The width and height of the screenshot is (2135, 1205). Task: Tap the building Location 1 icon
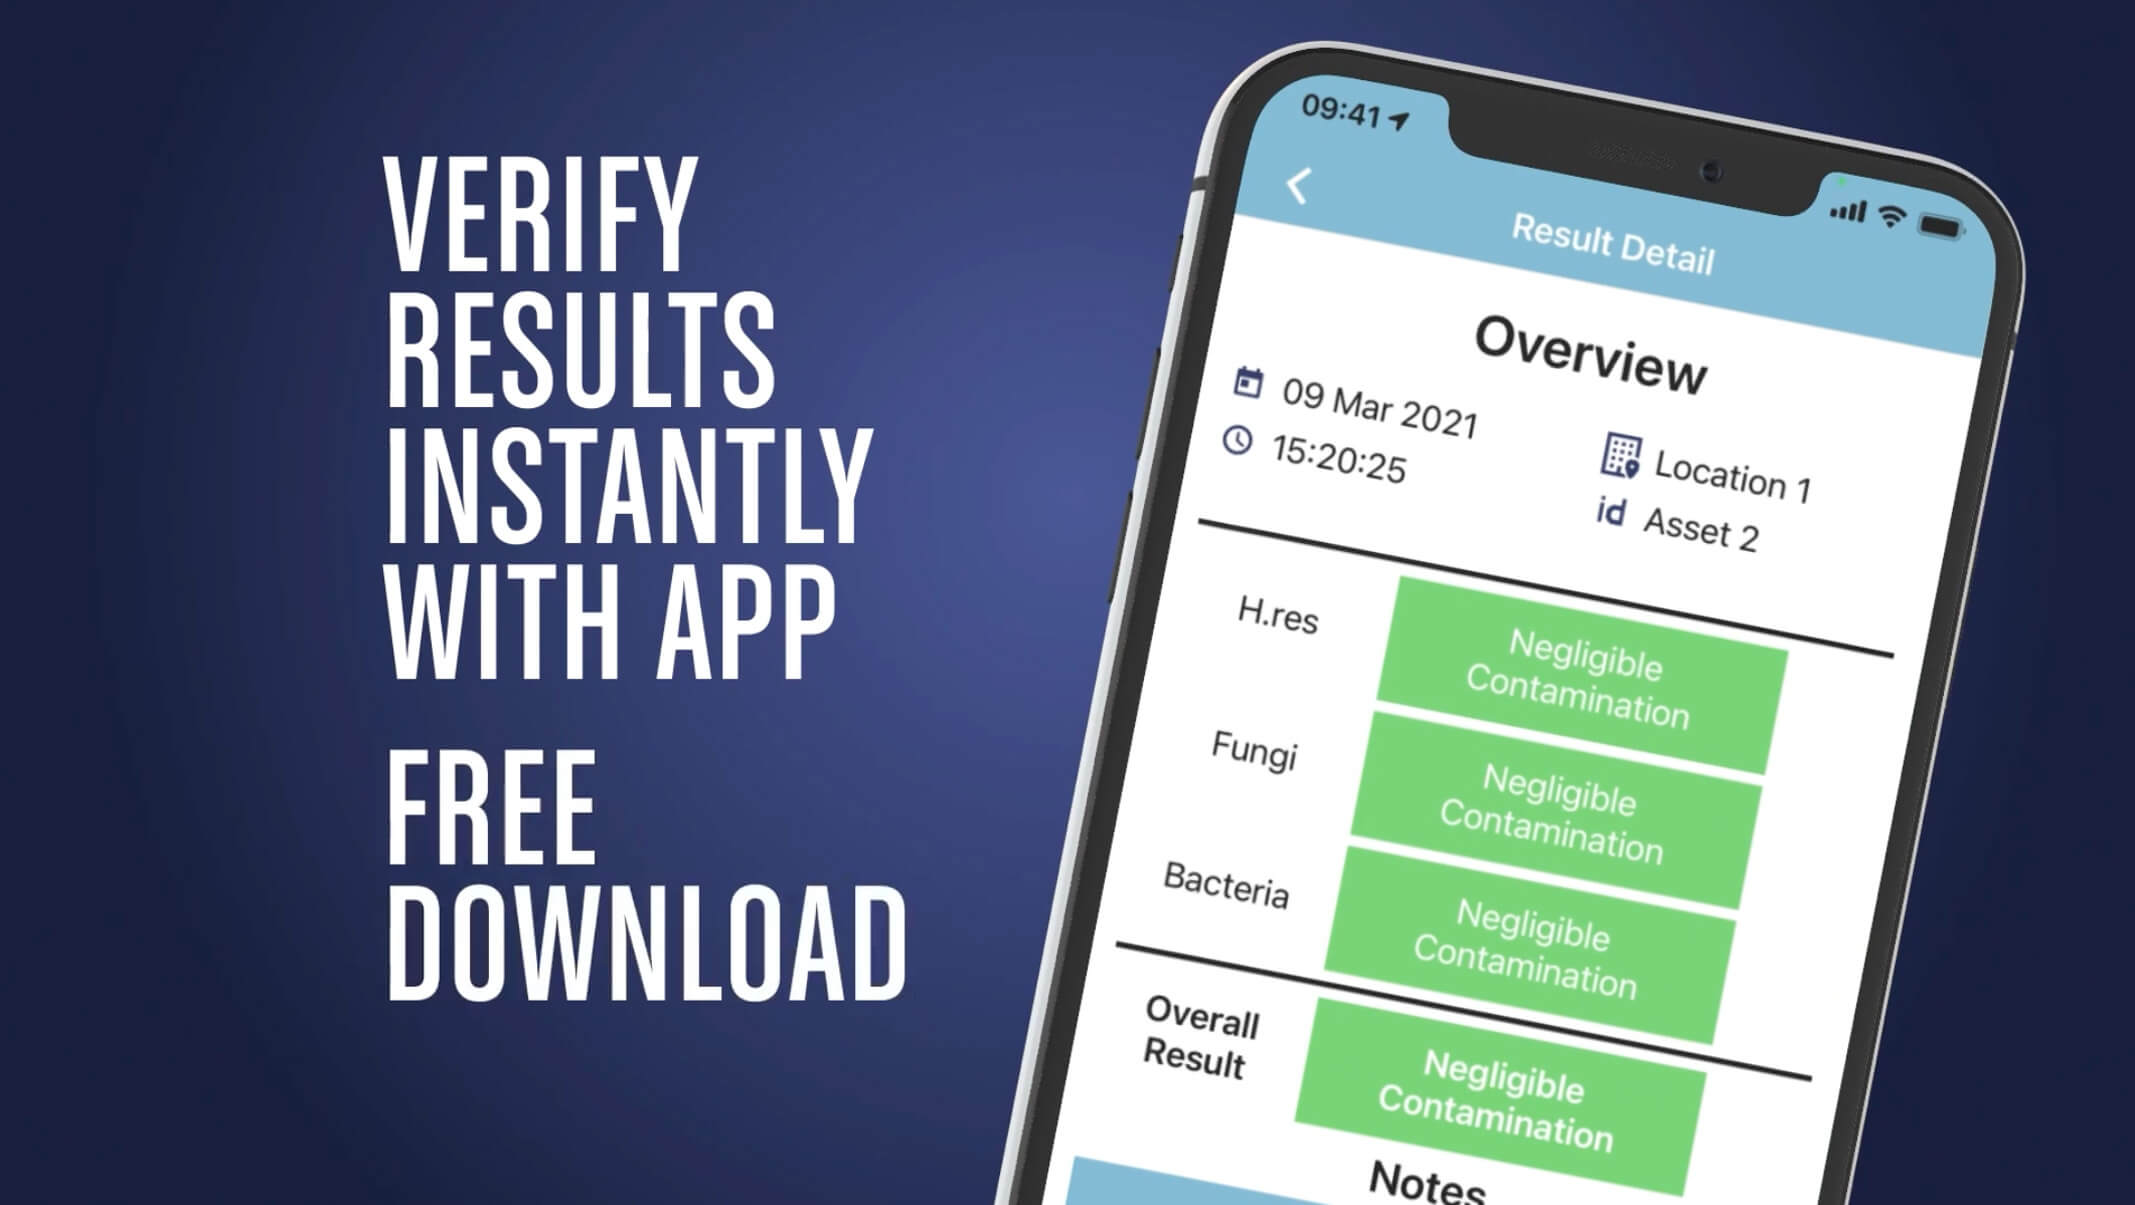[x=1575, y=452]
